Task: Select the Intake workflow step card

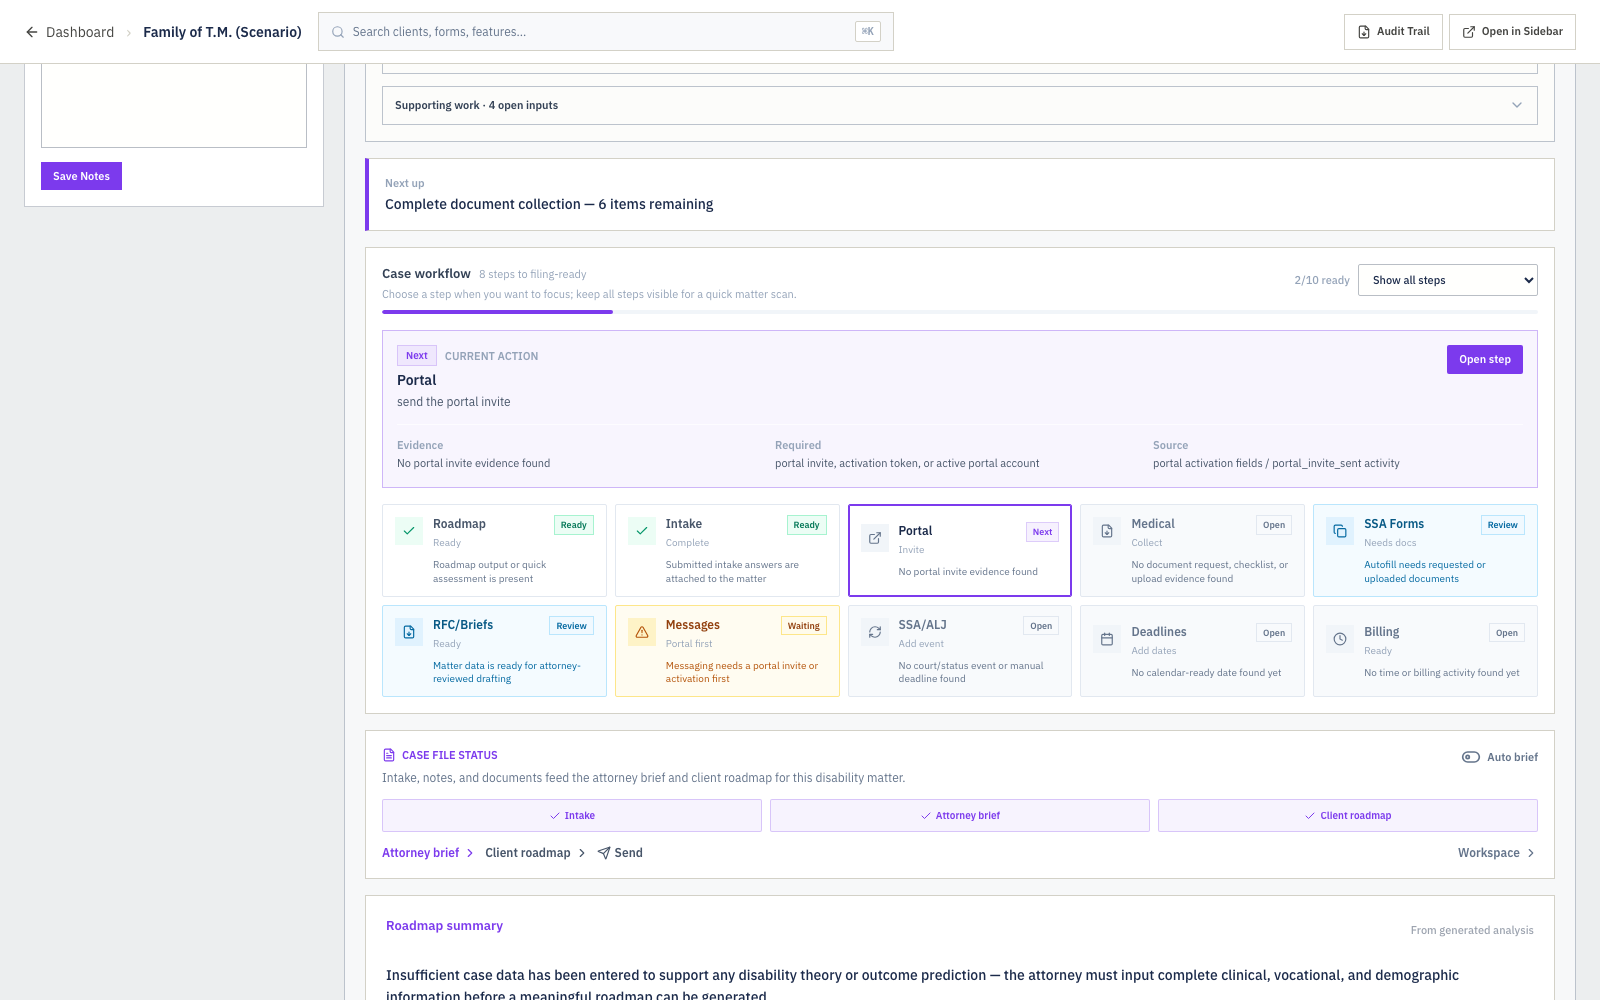Action: [727, 551]
